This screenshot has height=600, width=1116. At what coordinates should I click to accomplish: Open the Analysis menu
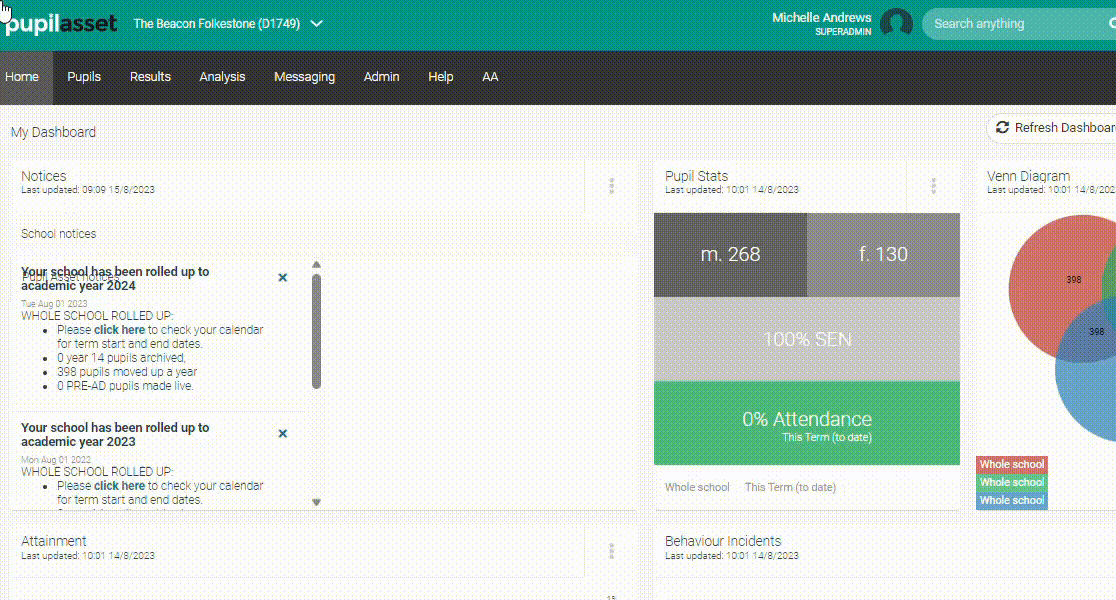point(222,76)
